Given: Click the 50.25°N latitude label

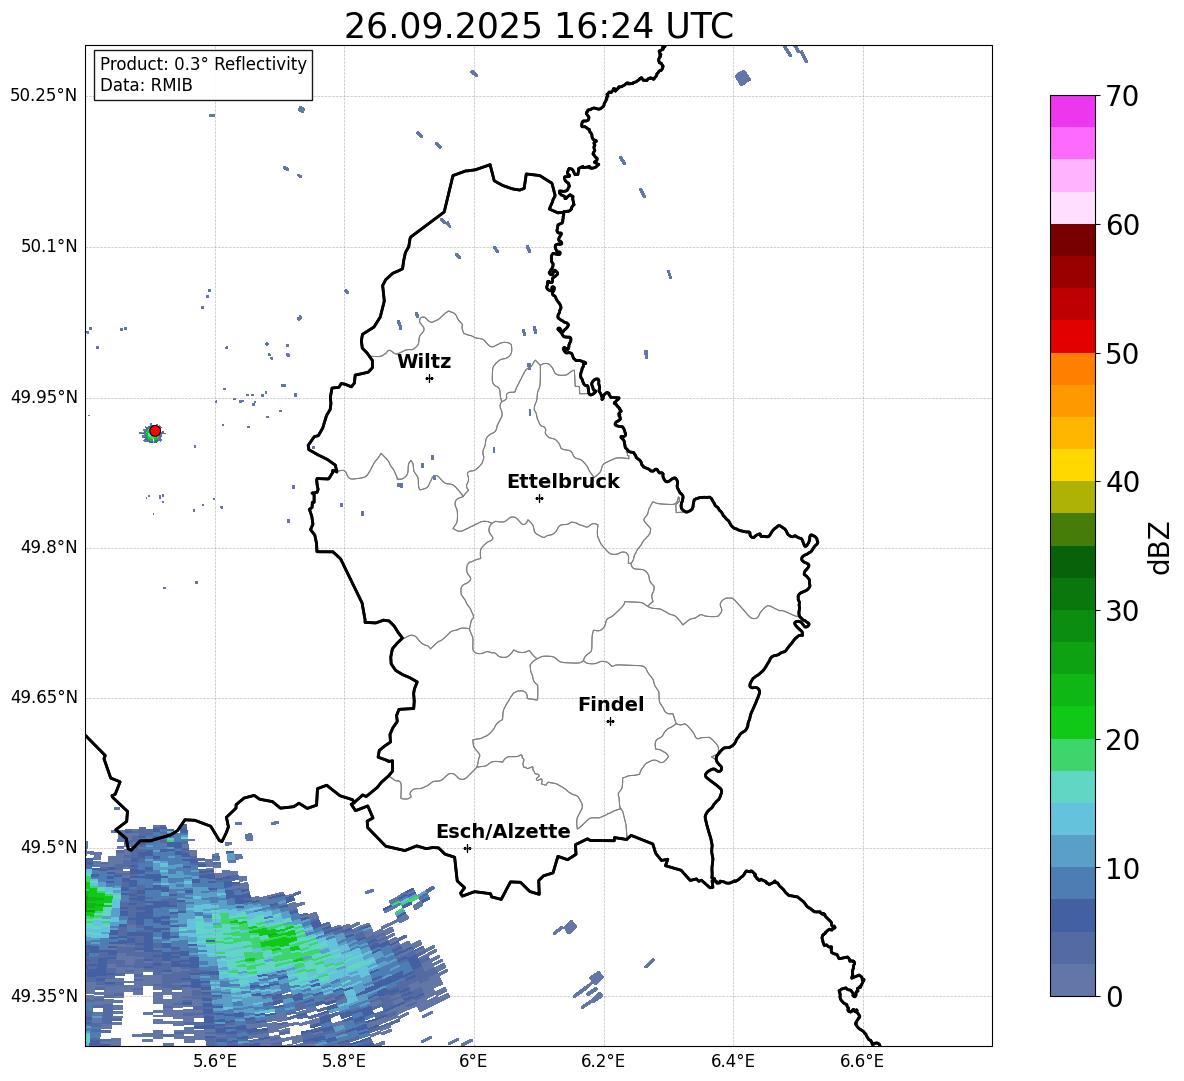Looking at the screenshot, I should (44, 96).
